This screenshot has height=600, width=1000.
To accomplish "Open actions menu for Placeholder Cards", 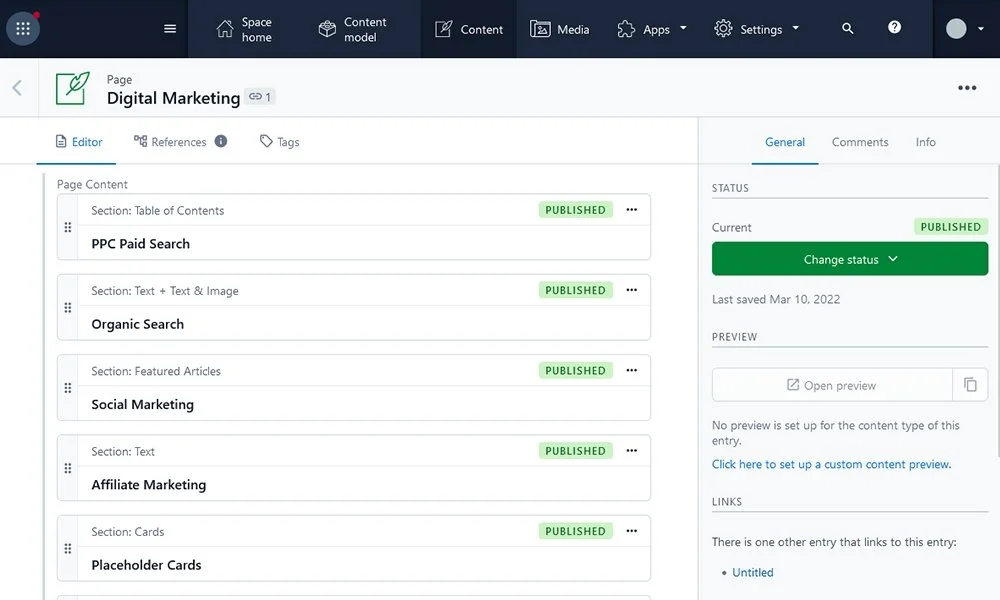I will pyautogui.click(x=631, y=531).
